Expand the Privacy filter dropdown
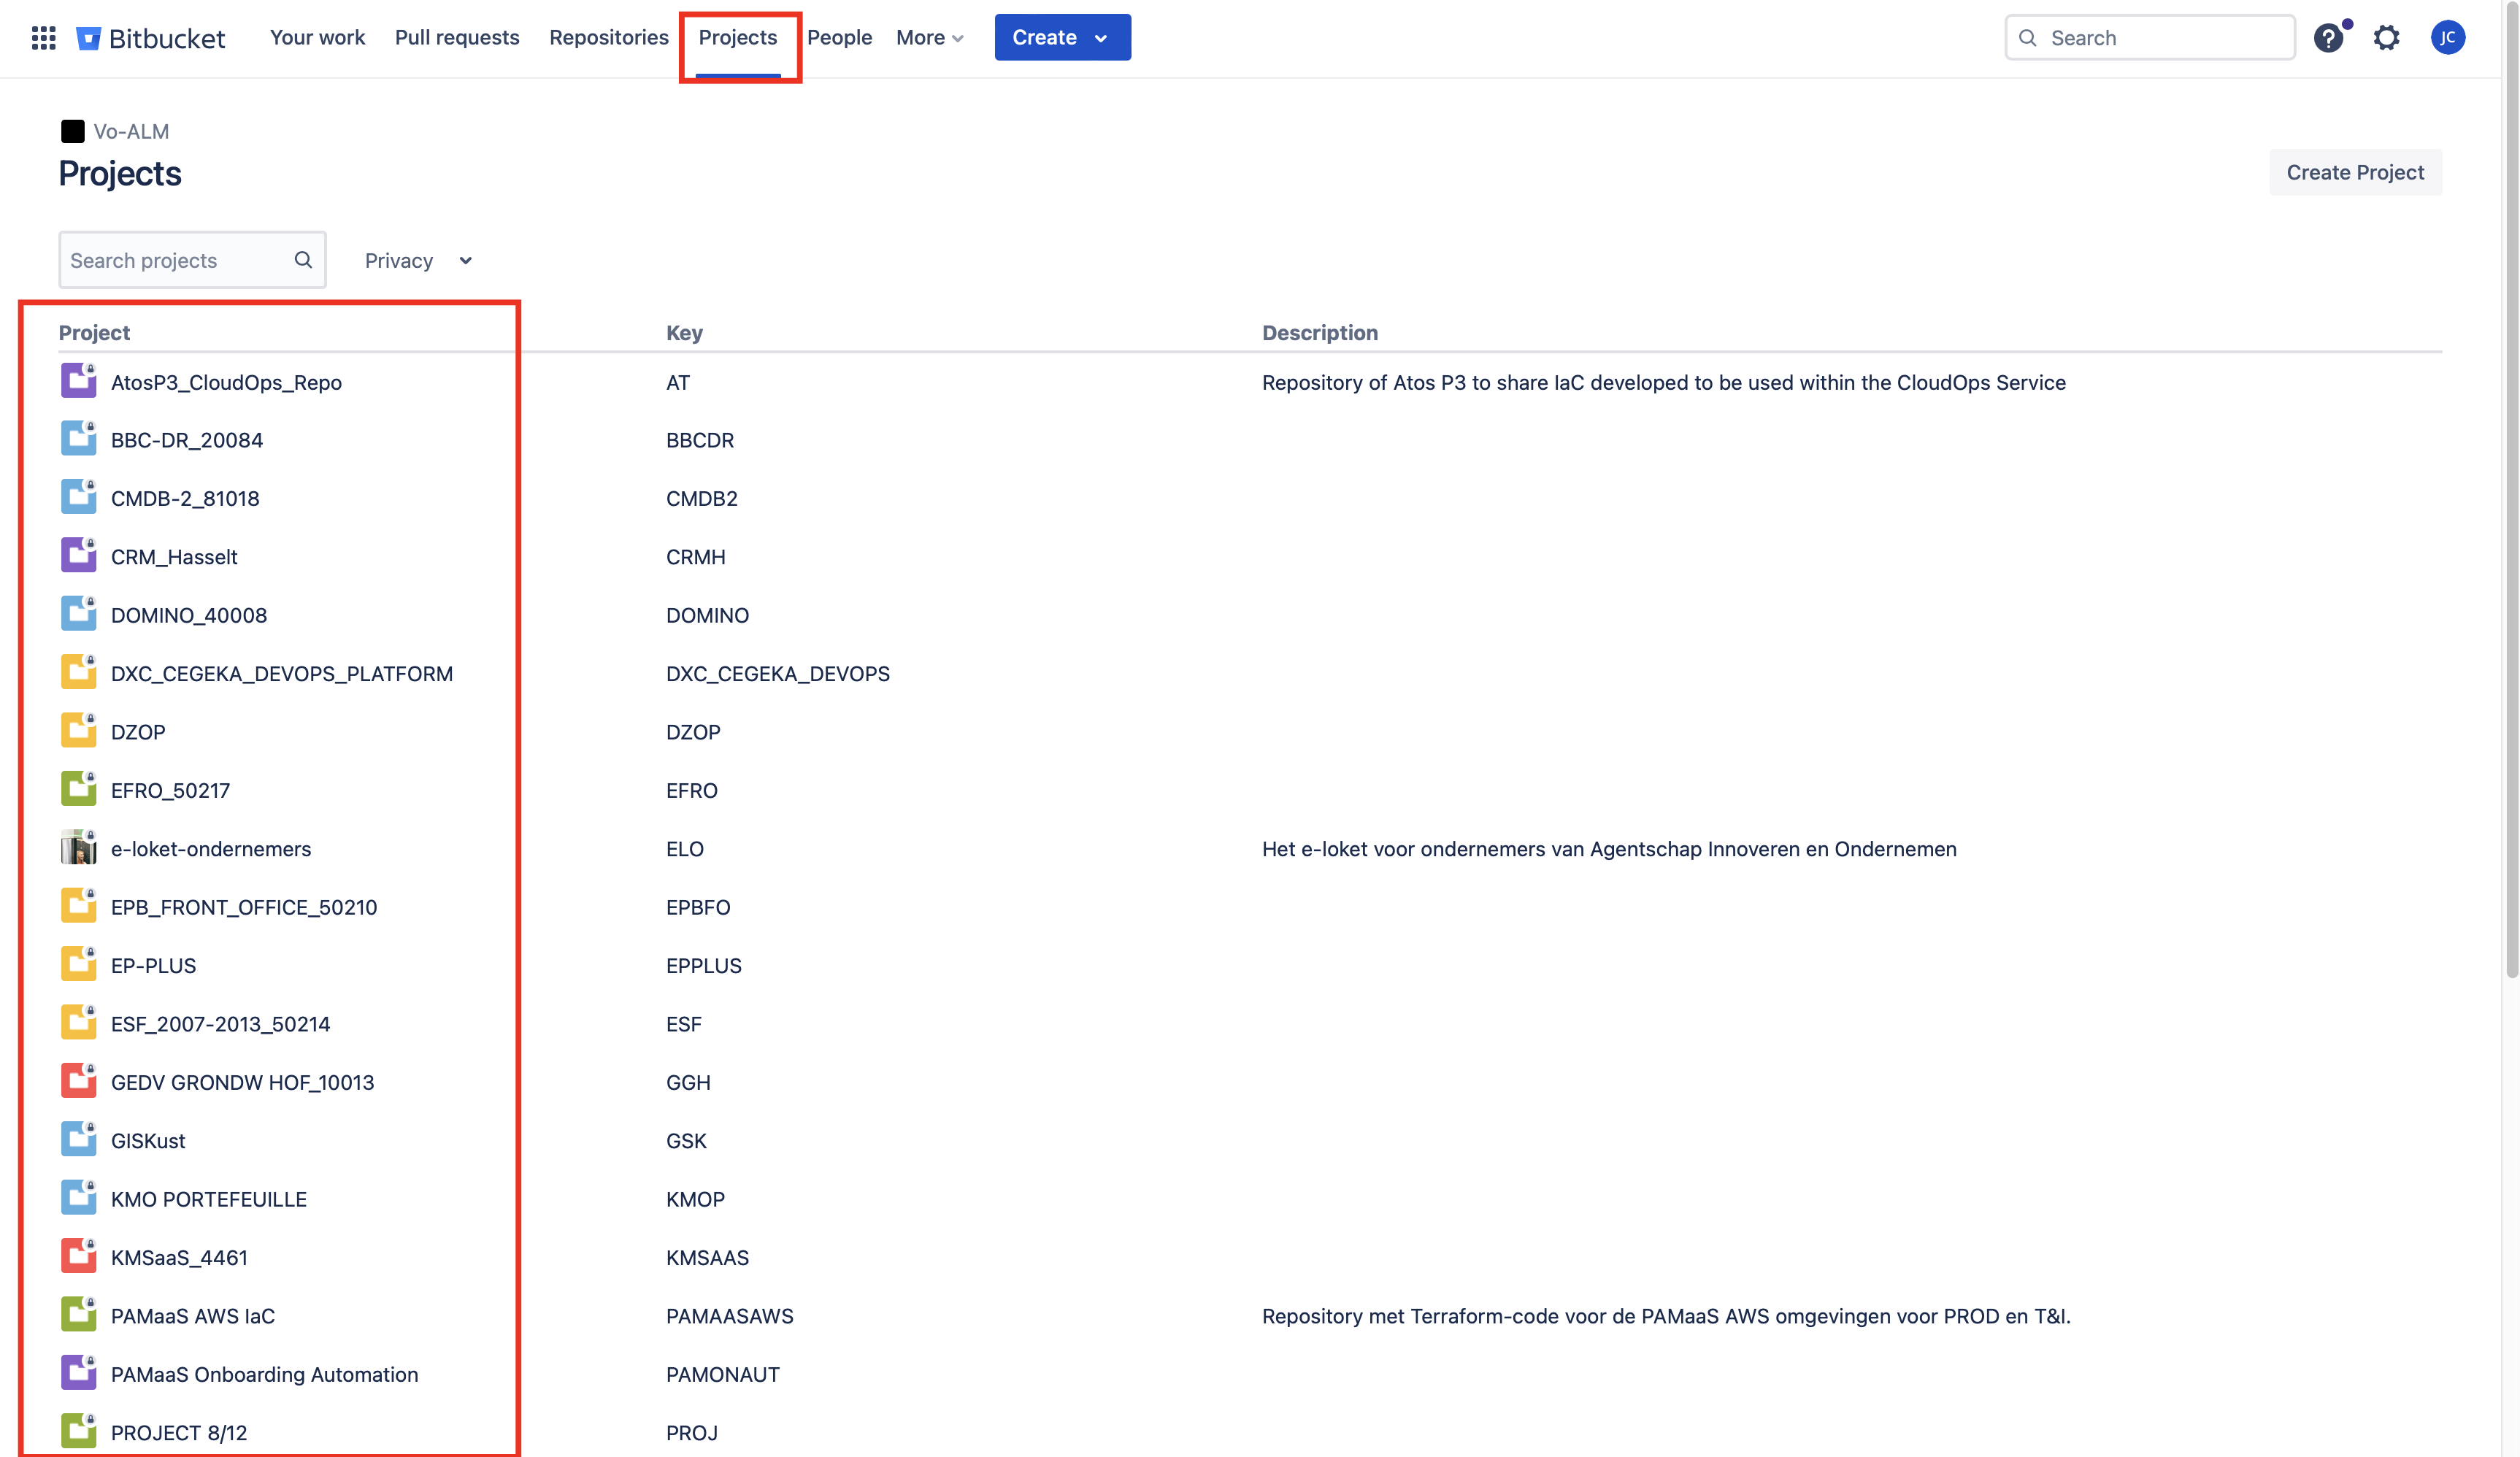Viewport: 2520px width, 1457px height. [x=418, y=260]
